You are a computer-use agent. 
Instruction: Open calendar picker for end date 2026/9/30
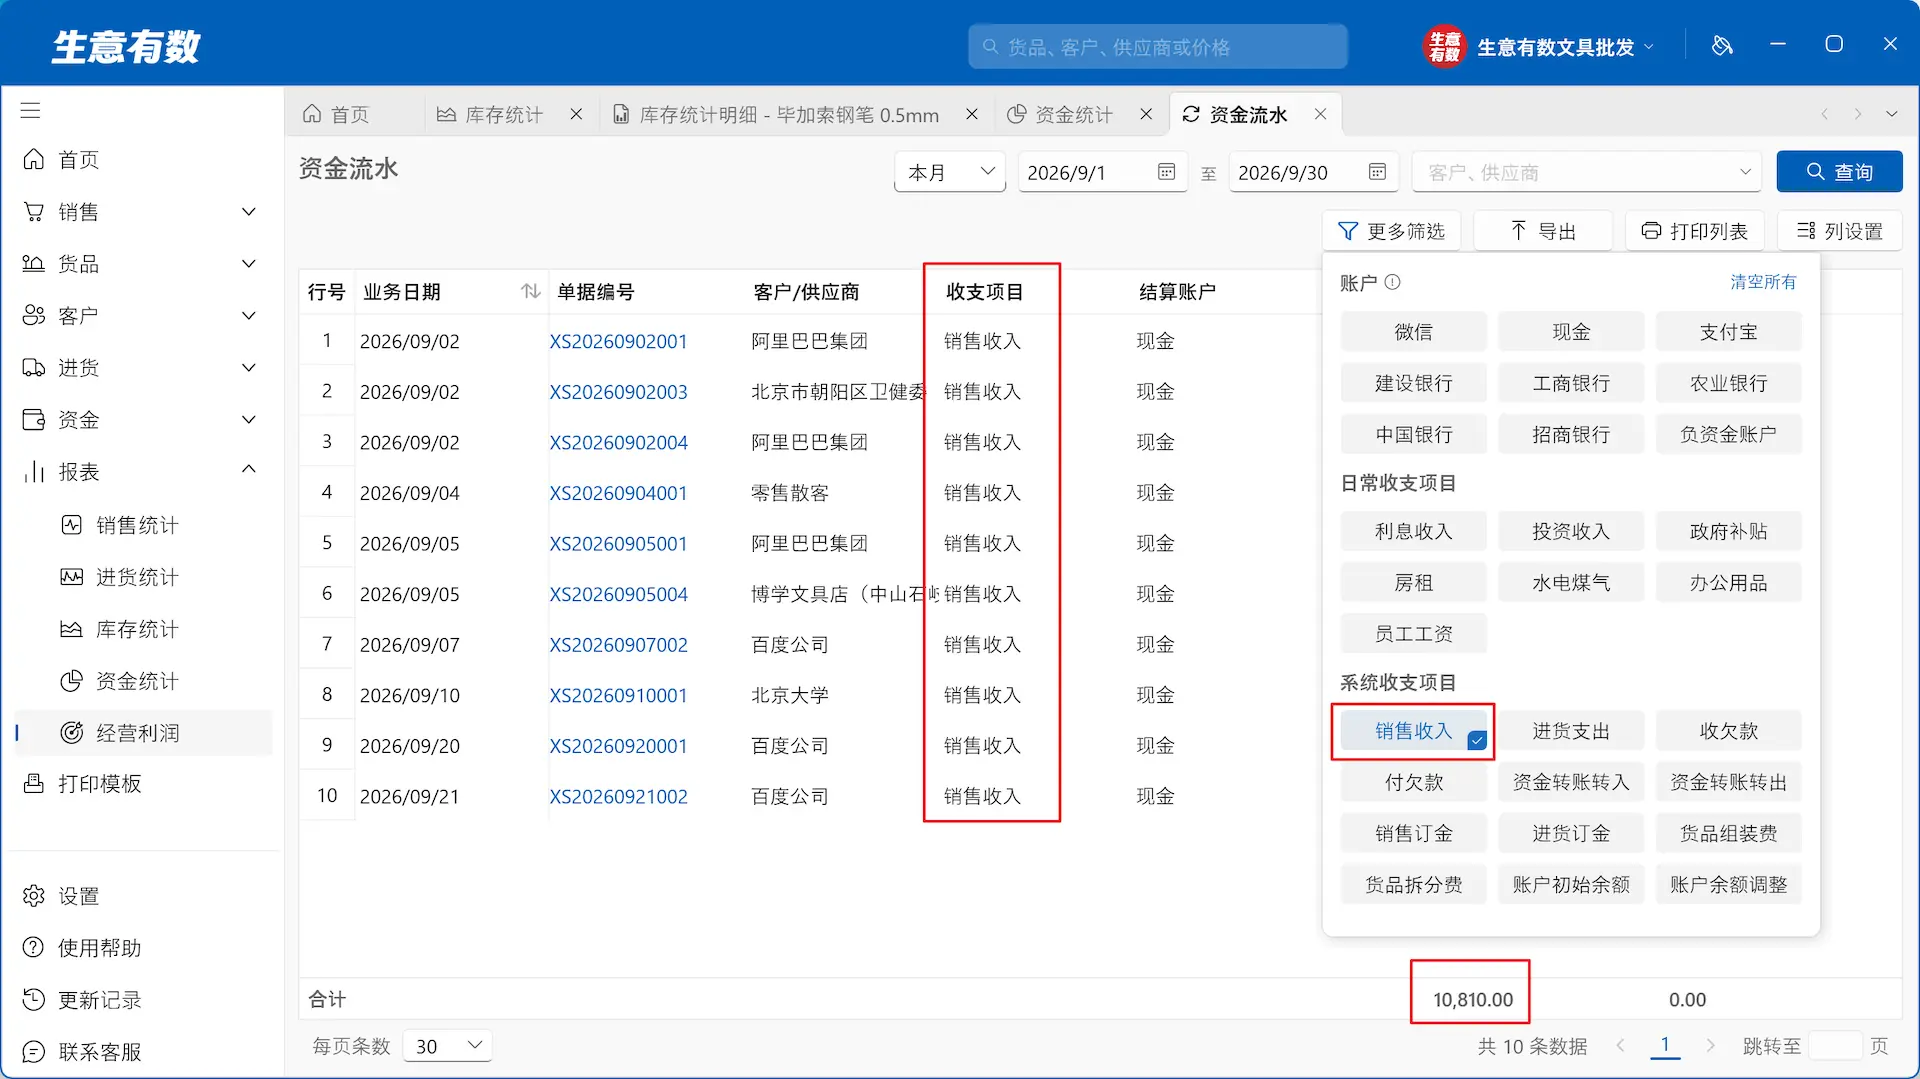pyautogui.click(x=1377, y=172)
